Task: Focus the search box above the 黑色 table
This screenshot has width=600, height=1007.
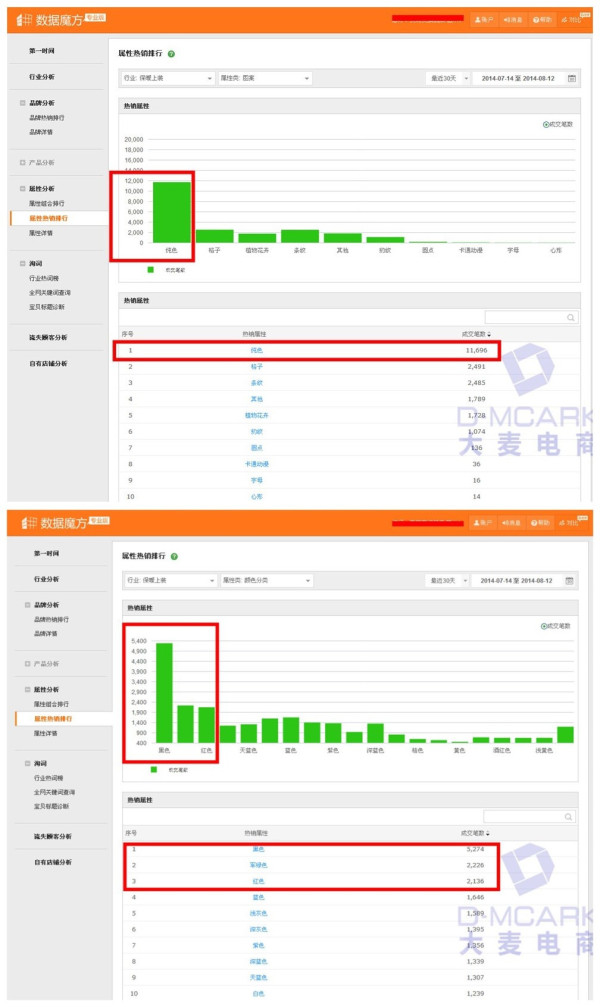Action: (x=529, y=816)
